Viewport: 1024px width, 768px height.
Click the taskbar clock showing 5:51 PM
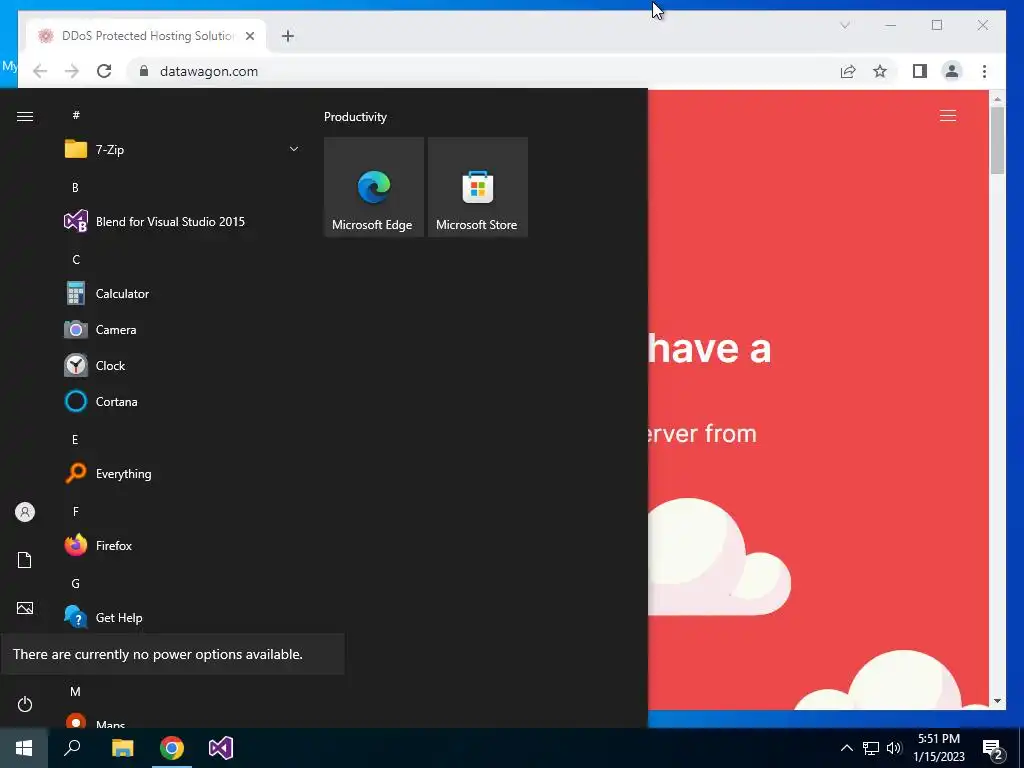938,748
